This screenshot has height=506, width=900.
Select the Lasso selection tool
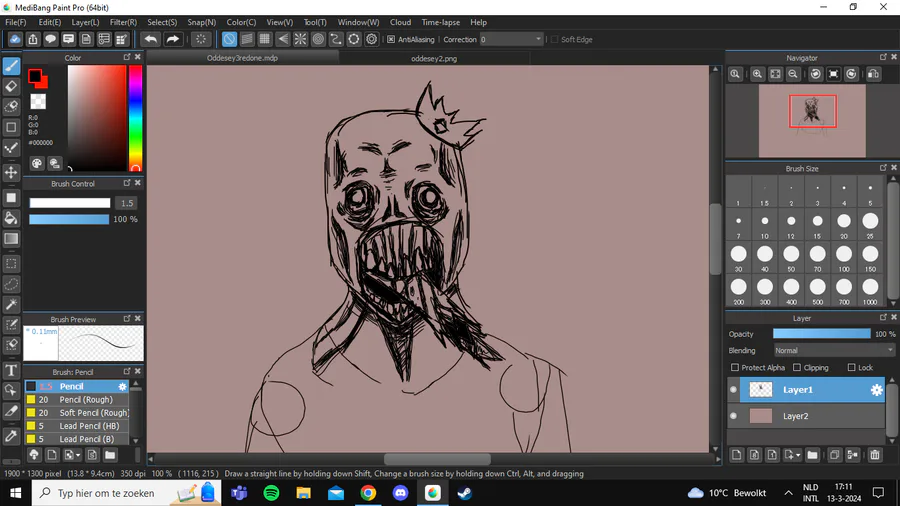(x=12, y=284)
